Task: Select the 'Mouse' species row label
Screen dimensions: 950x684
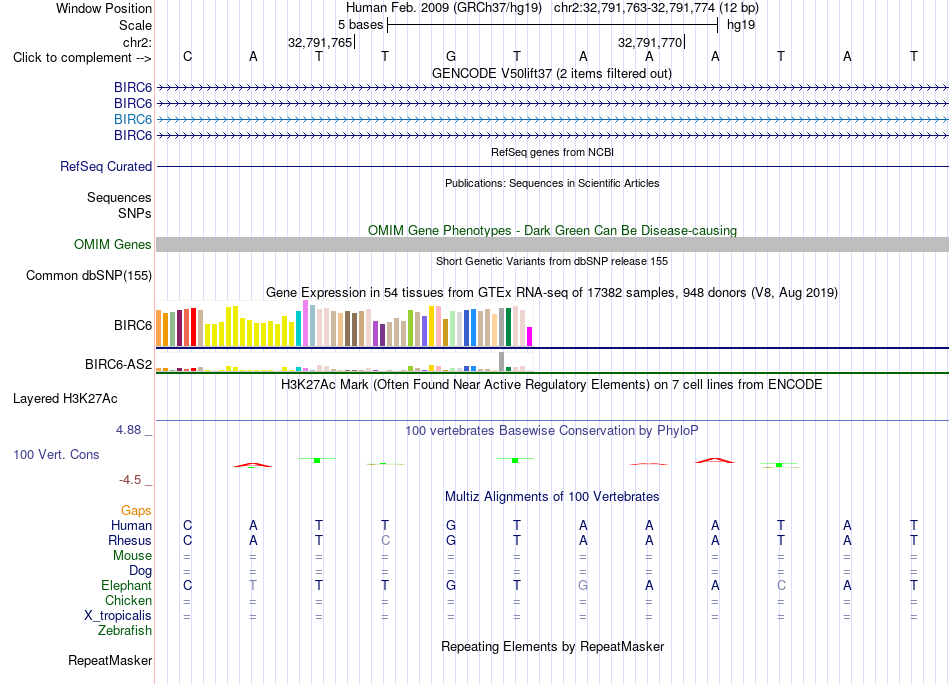Action: pyautogui.click(x=132, y=556)
